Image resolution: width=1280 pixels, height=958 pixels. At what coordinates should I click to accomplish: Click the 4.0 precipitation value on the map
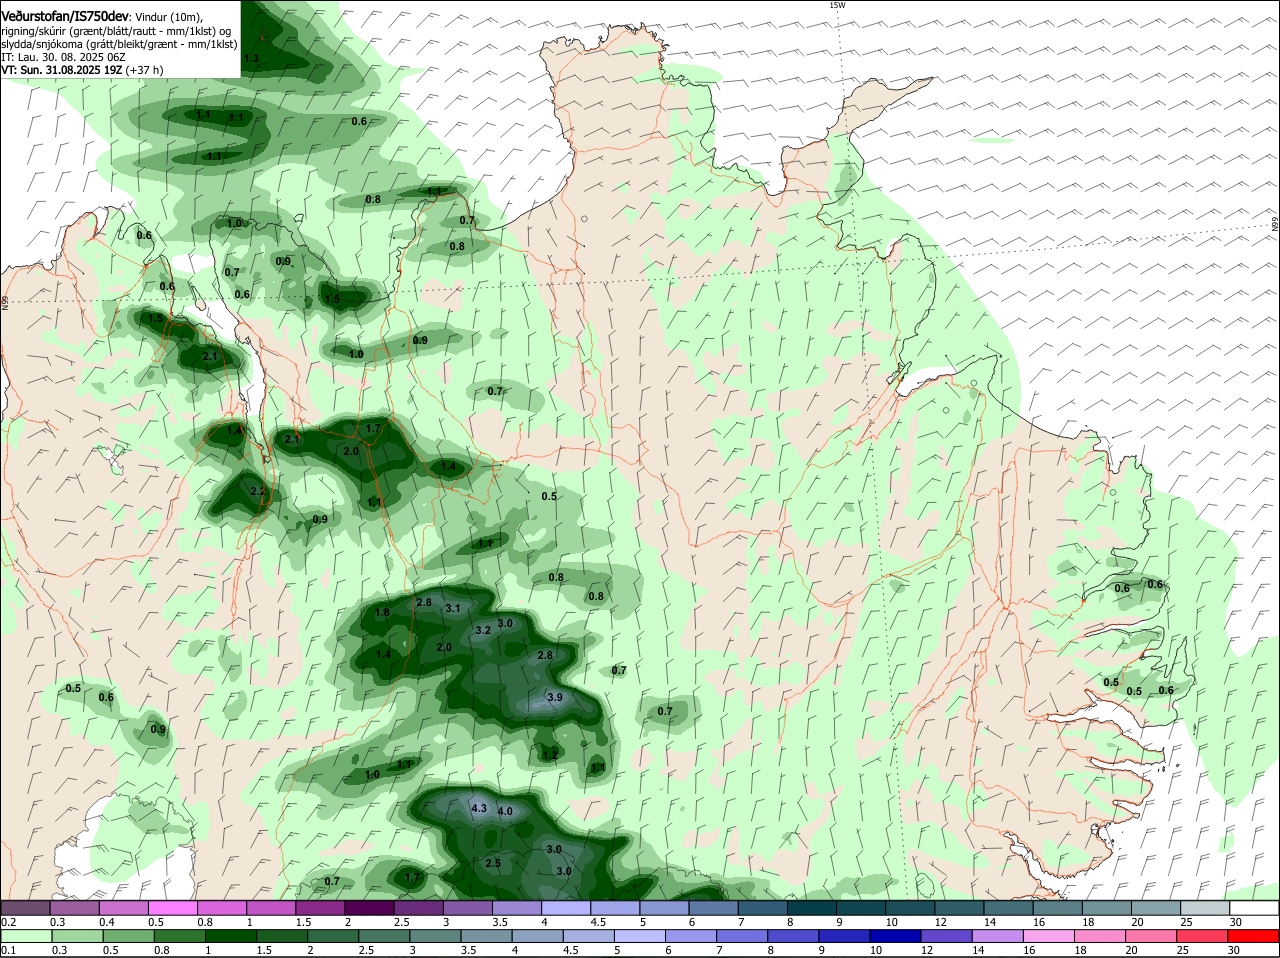[x=505, y=811]
